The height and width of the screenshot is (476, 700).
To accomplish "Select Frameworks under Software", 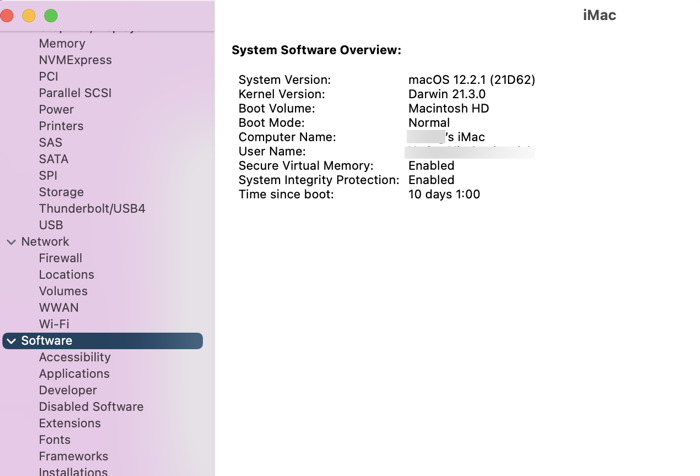I will (73, 456).
